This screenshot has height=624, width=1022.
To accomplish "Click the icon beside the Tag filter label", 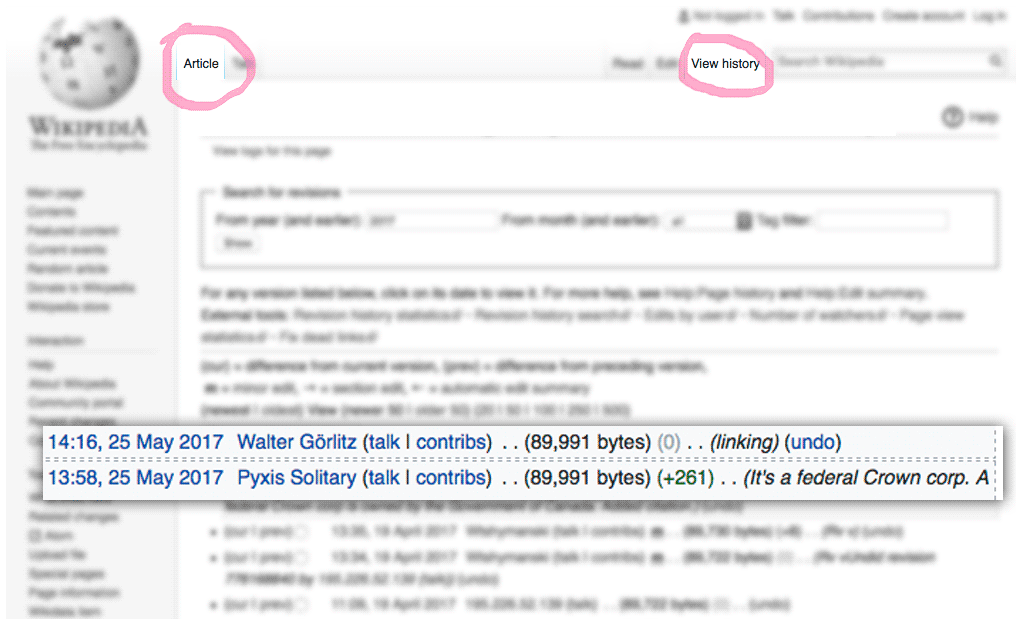I will (743, 221).
